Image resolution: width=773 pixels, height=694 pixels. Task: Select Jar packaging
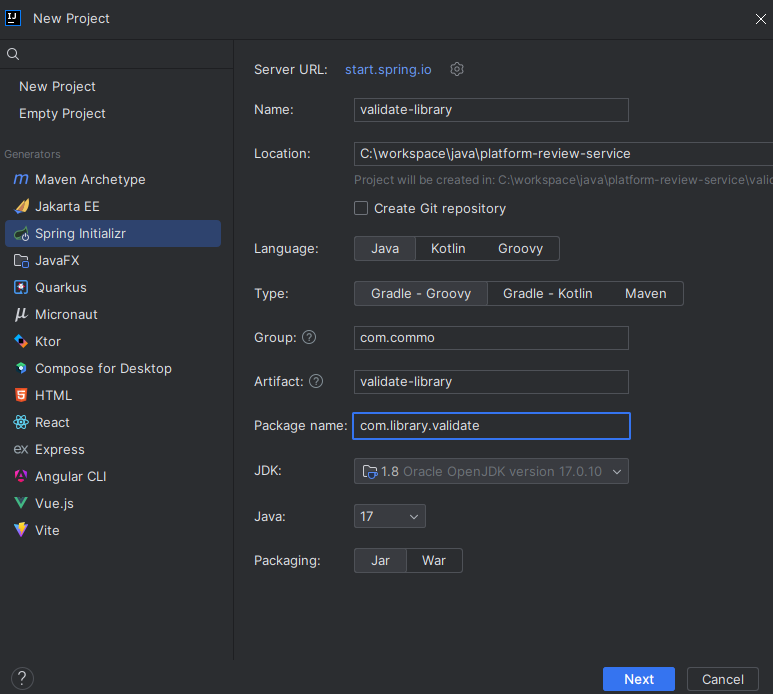click(381, 561)
